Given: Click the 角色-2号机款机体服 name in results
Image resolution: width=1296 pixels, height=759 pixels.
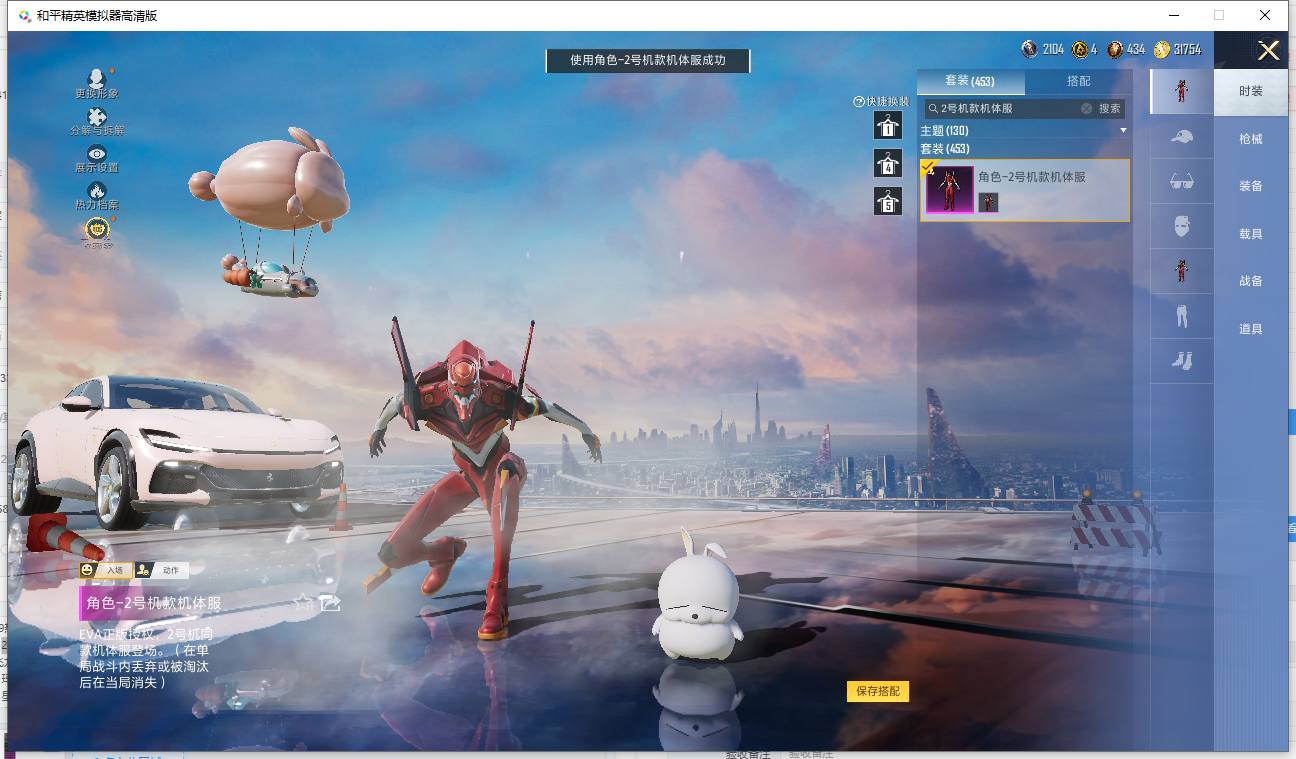Looking at the screenshot, I should click(1032, 177).
